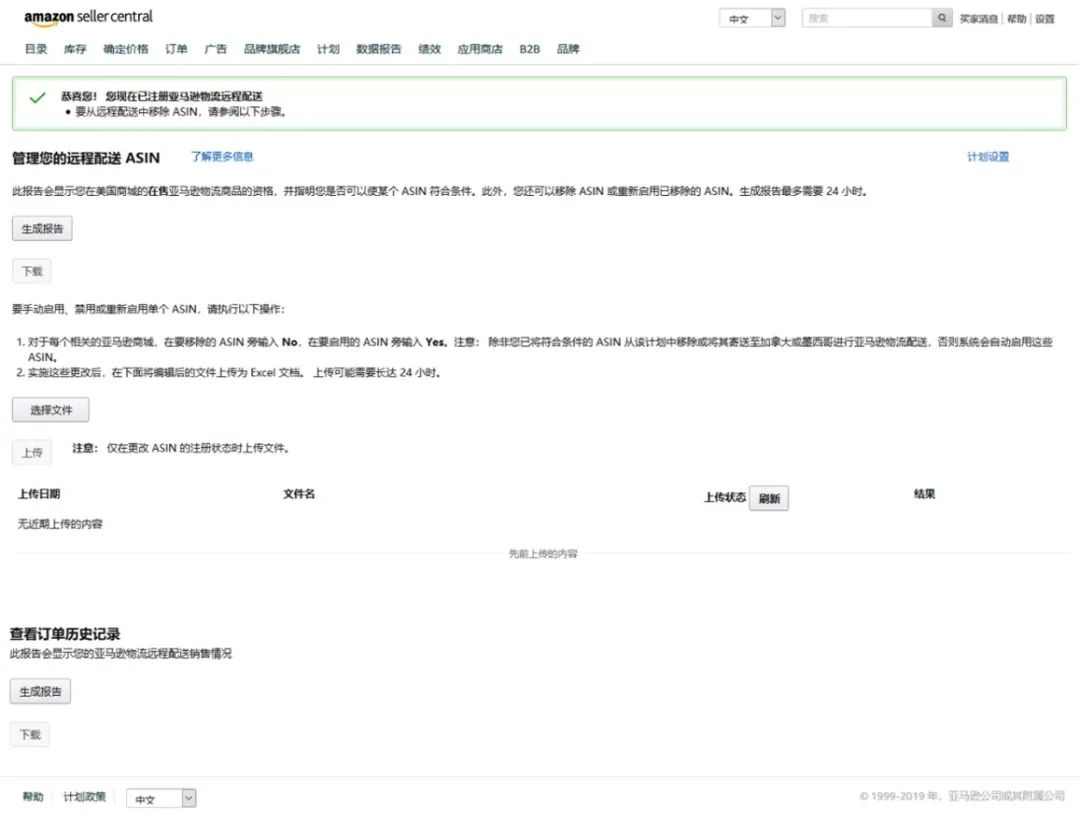Open 设置 in the top right corner
Screen dimensions: 1080x821
coord(1047,18)
